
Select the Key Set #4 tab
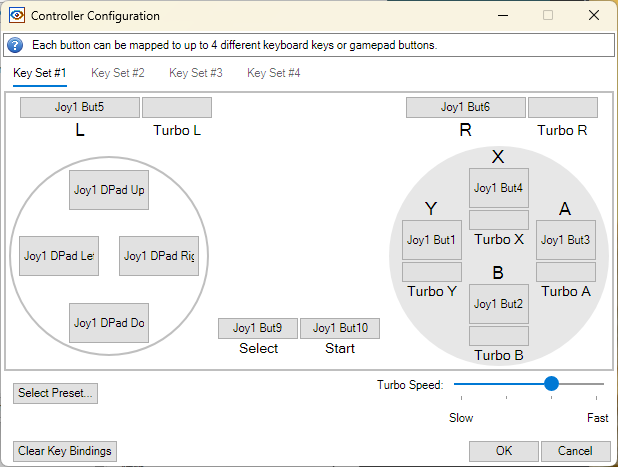pos(274,73)
